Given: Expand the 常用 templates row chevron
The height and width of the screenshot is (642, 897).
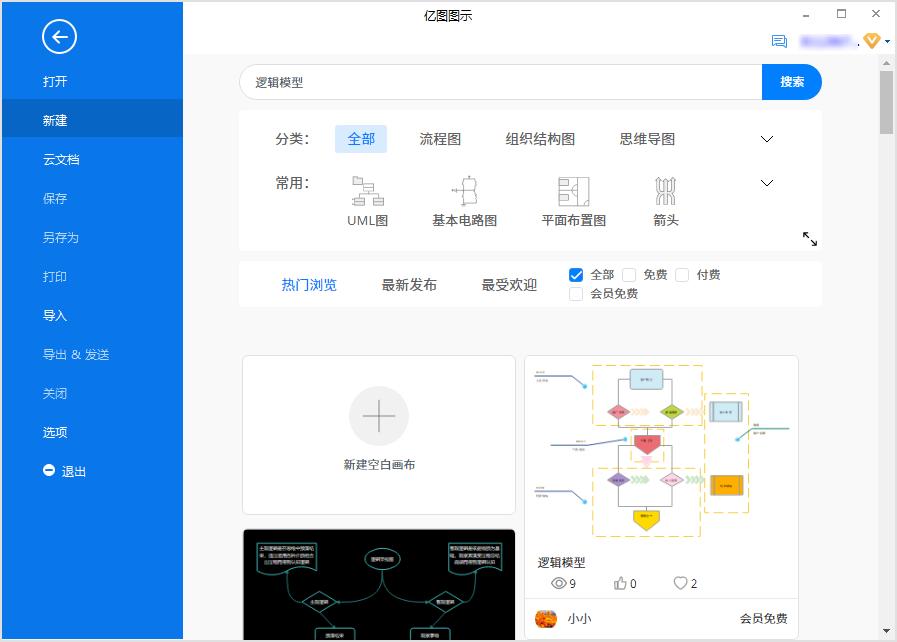Looking at the screenshot, I should point(766,183).
